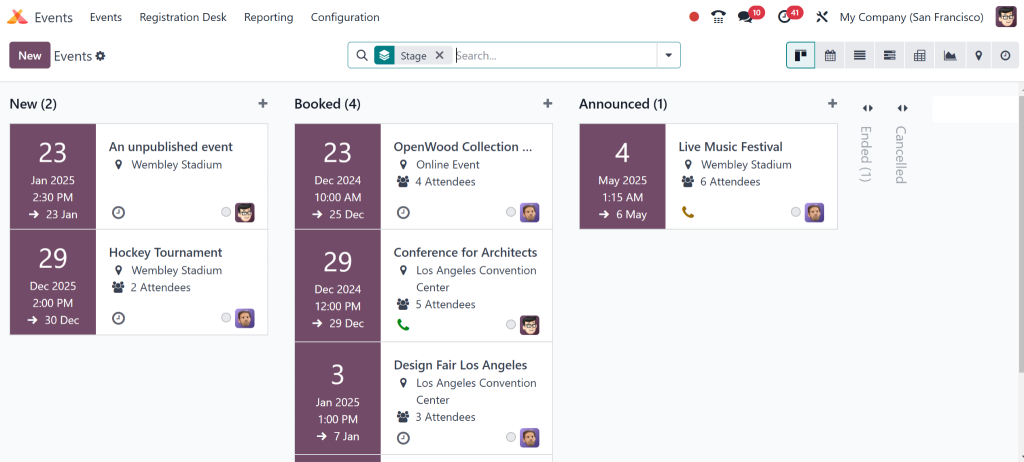Toggle kanban state on Hockey Tournament
Viewport: 1024px width, 462px height.
coord(226,318)
